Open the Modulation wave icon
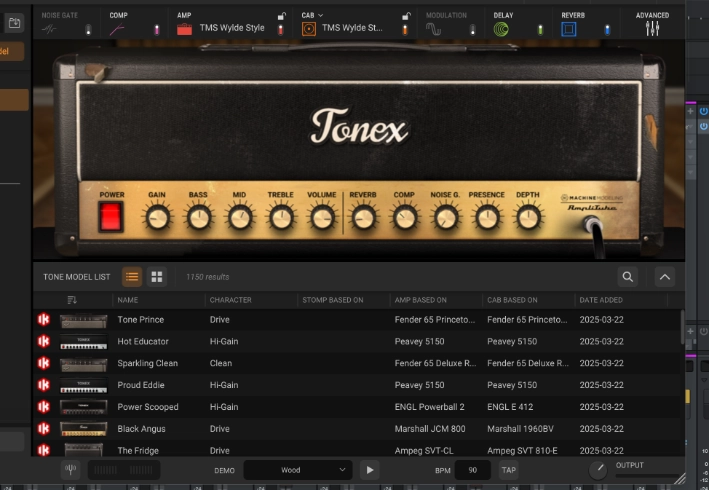Image resolution: width=709 pixels, height=490 pixels. click(433, 29)
